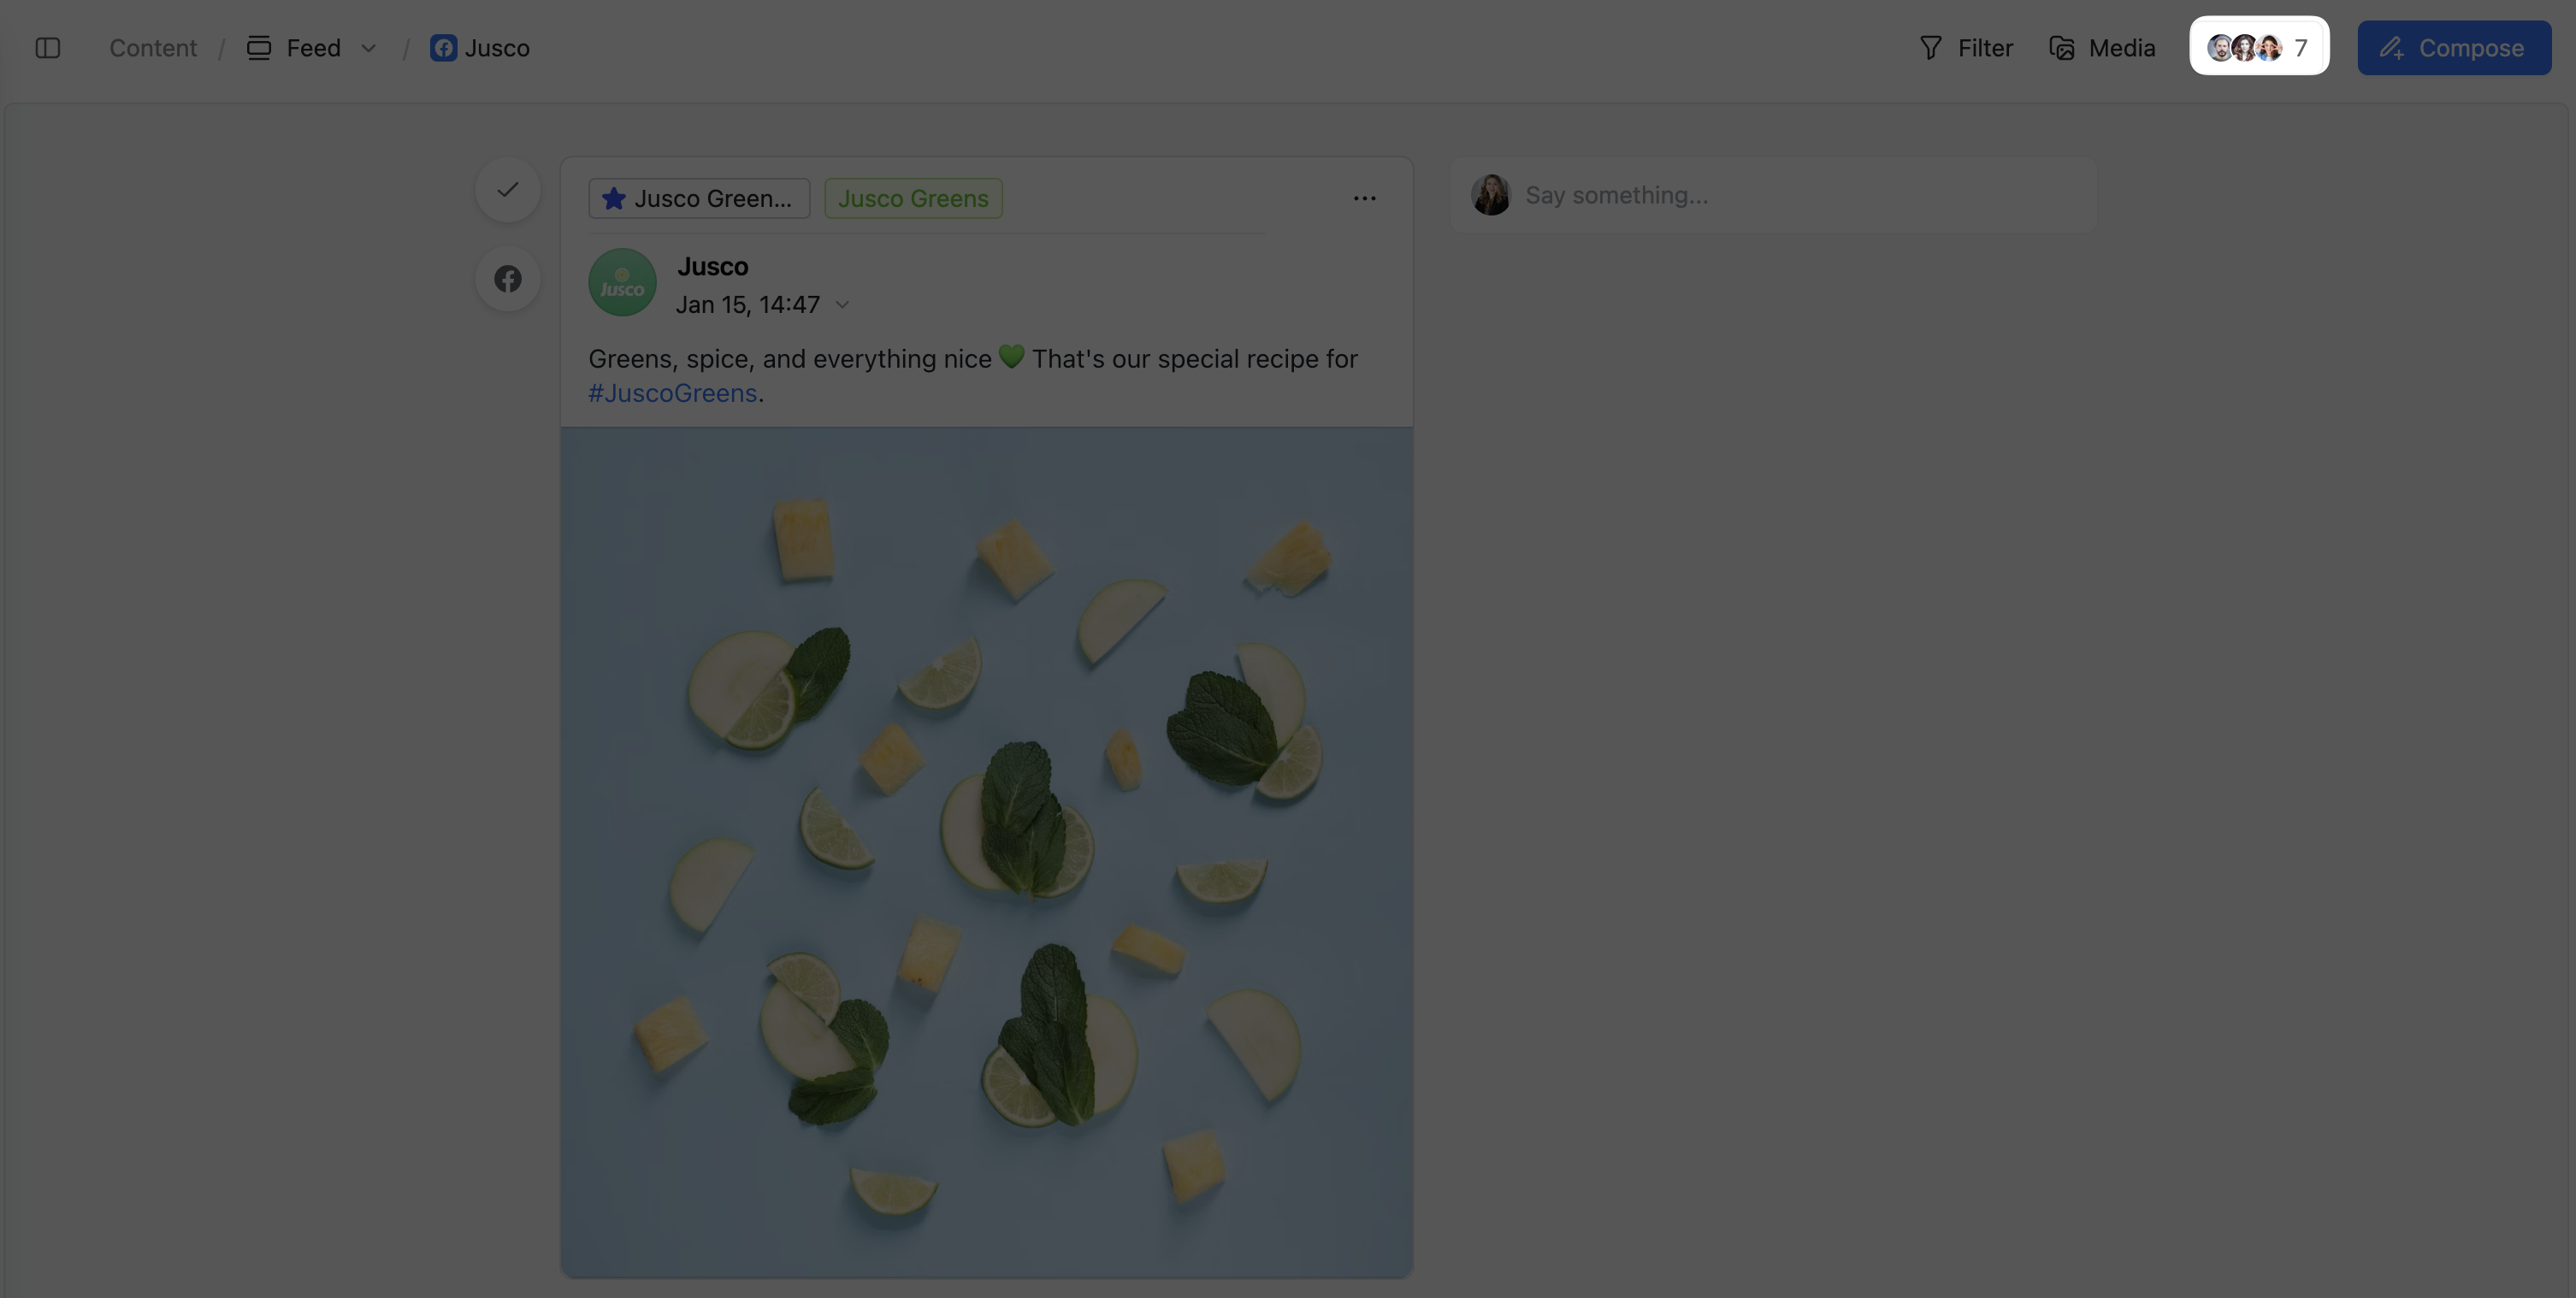Mark post approved with checkmark button

pyautogui.click(x=508, y=190)
